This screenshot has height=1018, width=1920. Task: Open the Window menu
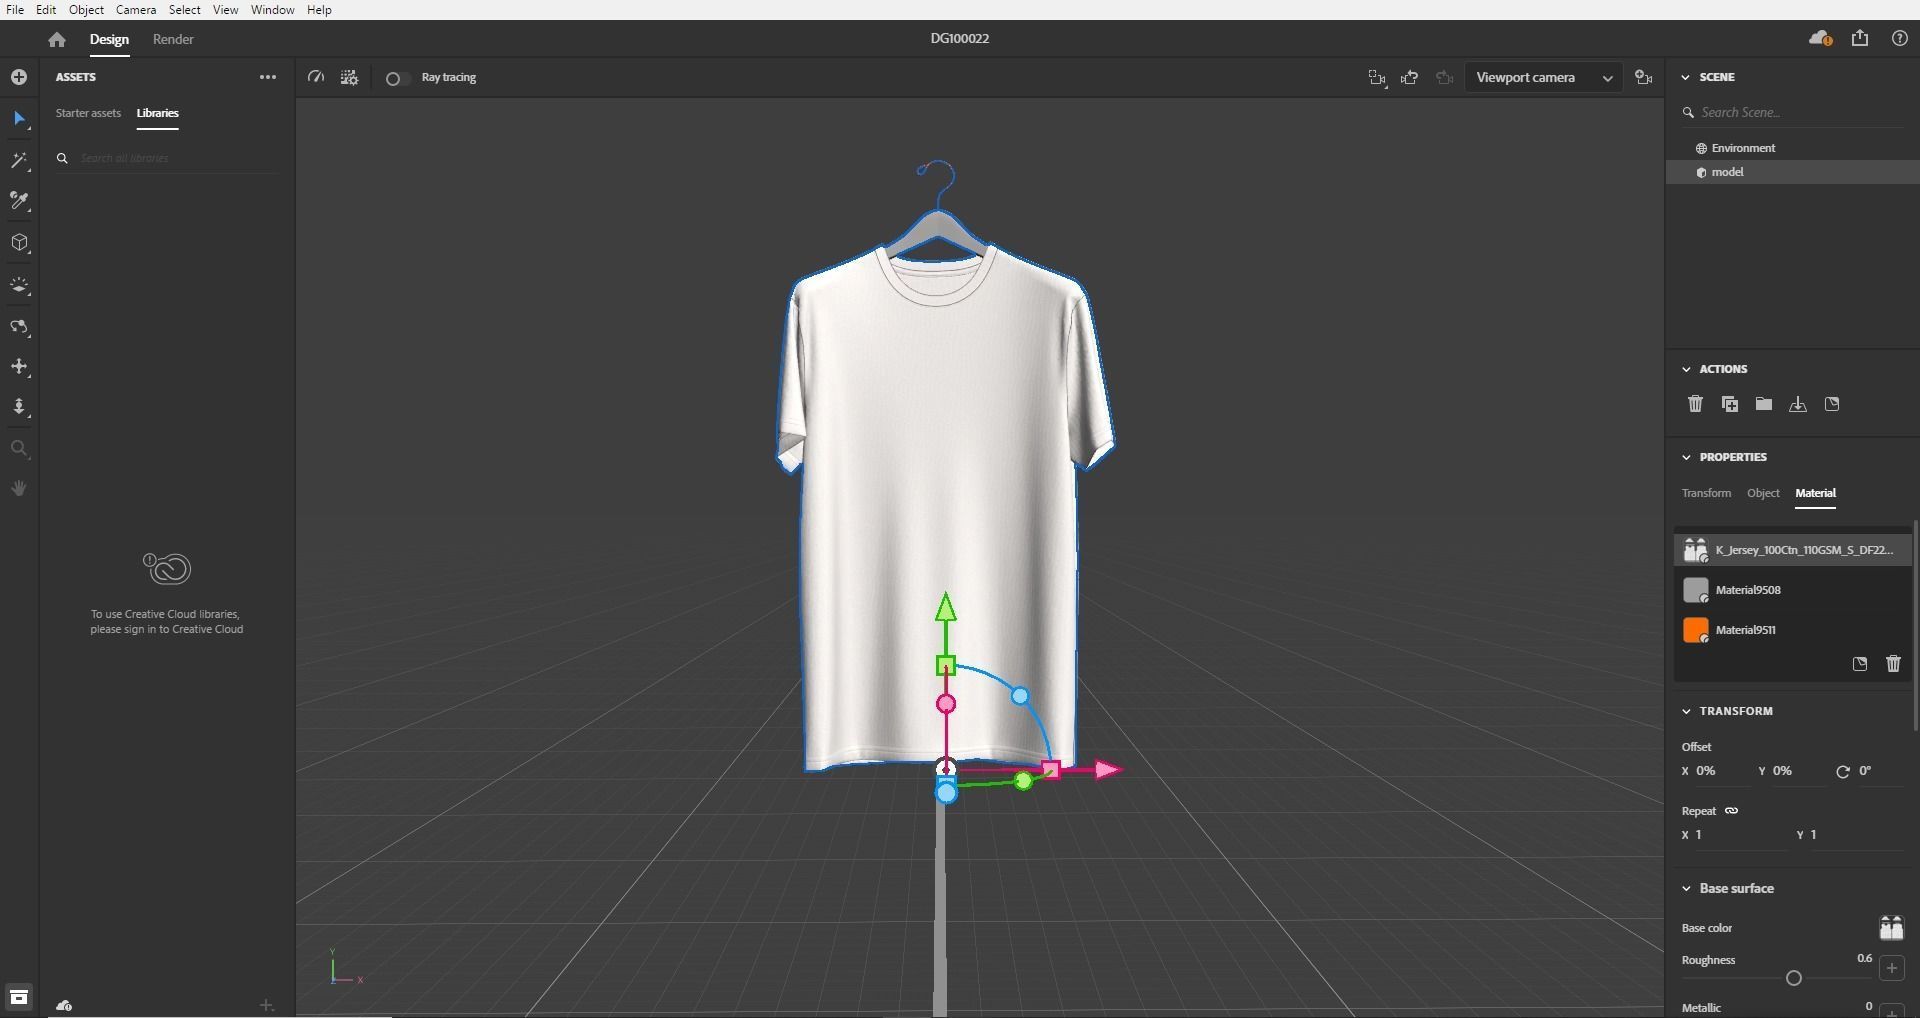pyautogui.click(x=272, y=10)
